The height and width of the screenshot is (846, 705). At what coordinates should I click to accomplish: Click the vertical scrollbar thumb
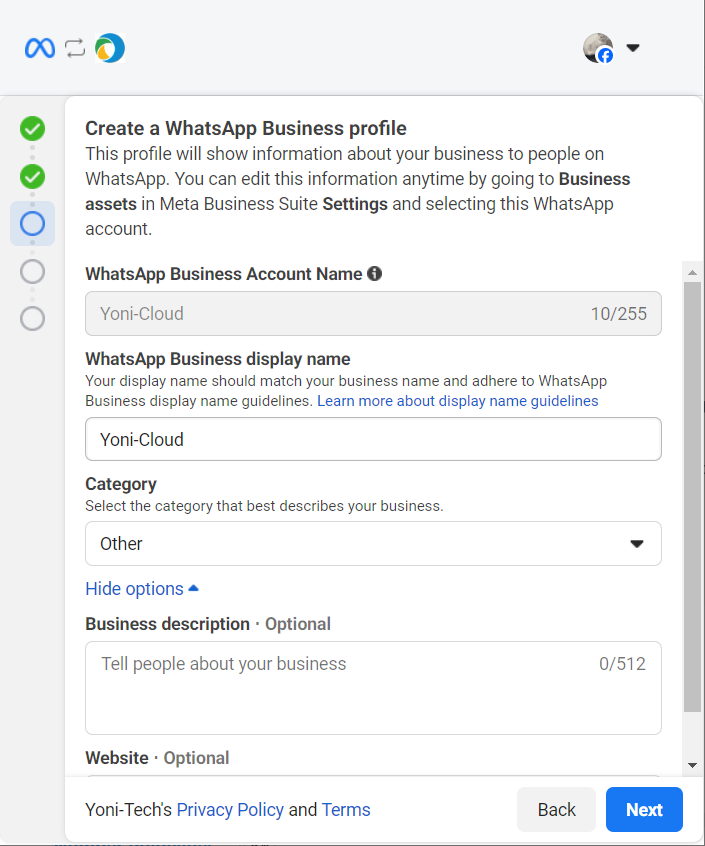(693, 496)
